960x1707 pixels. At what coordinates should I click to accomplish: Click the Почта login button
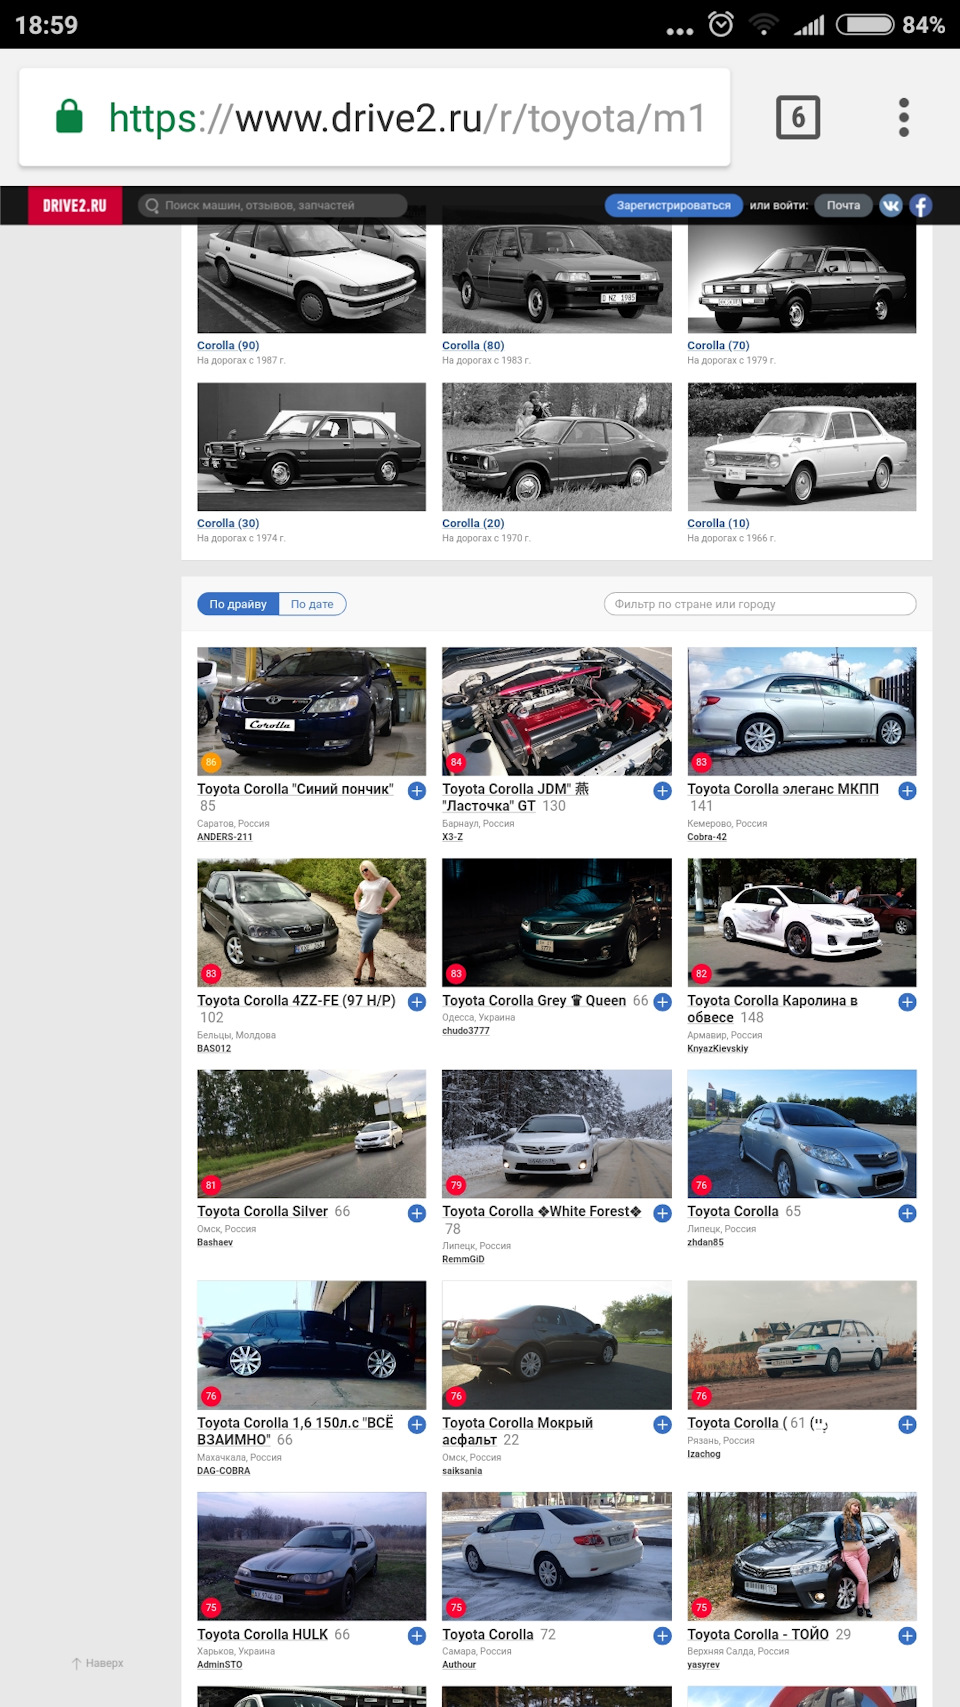coord(843,205)
